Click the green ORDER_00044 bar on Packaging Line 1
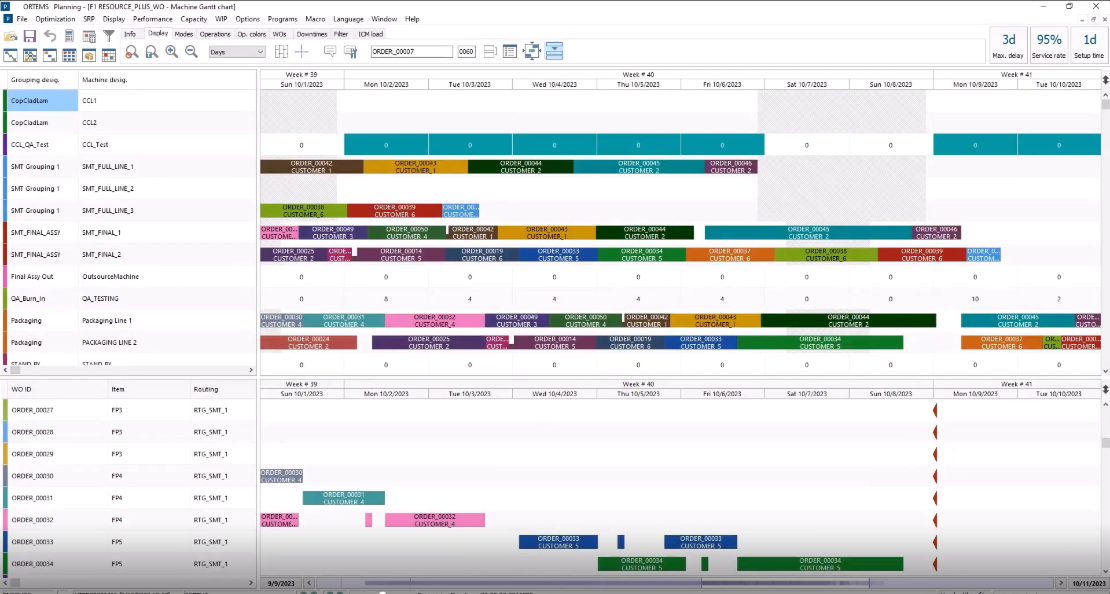The height and width of the screenshot is (594, 1110). 847,320
